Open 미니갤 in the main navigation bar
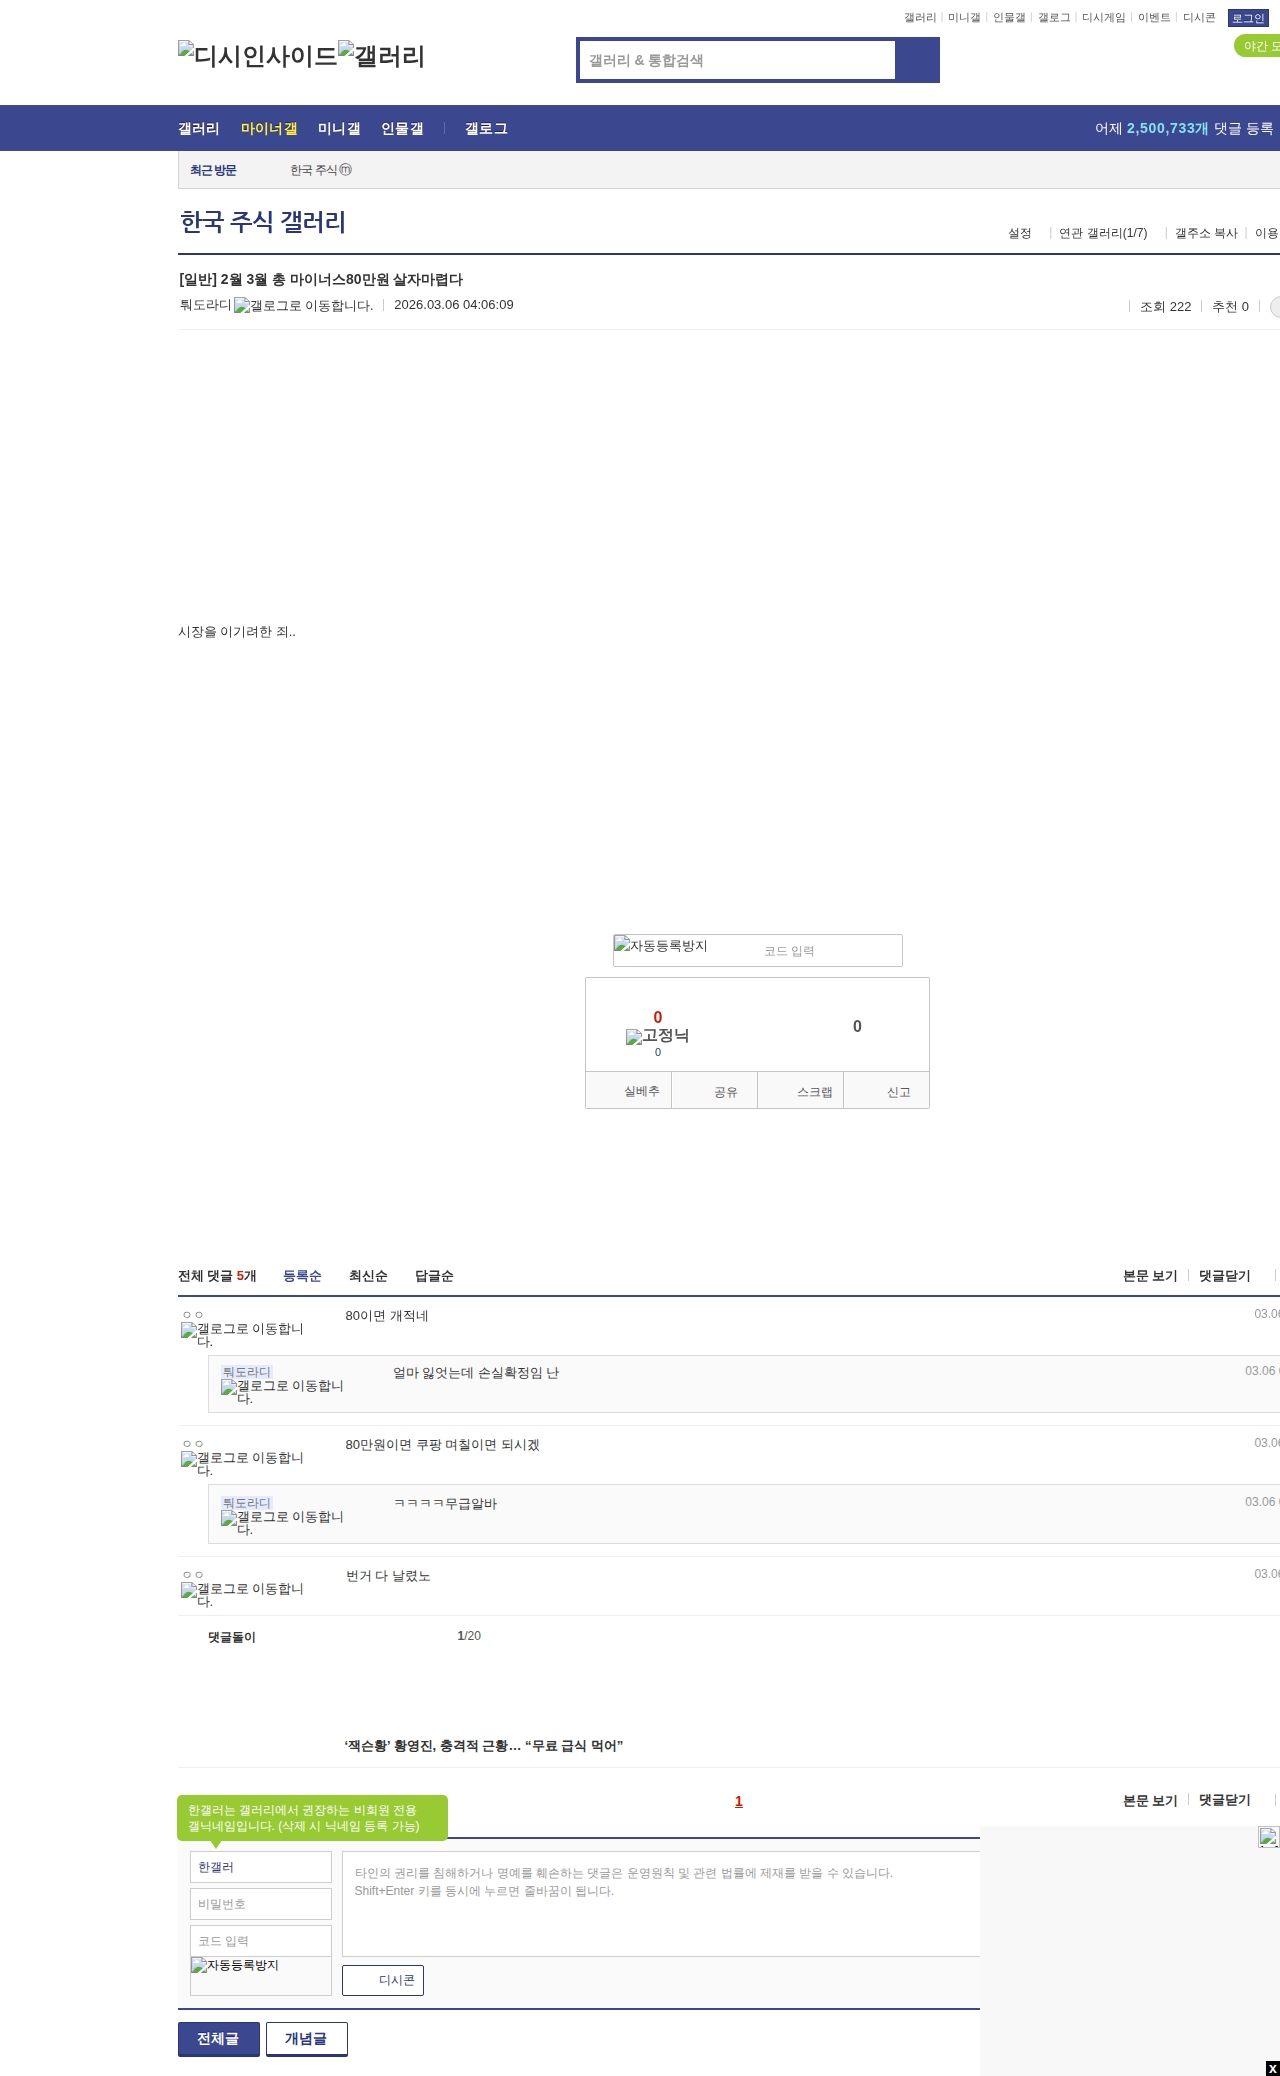The height and width of the screenshot is (2076, 1280). point(339,128)
